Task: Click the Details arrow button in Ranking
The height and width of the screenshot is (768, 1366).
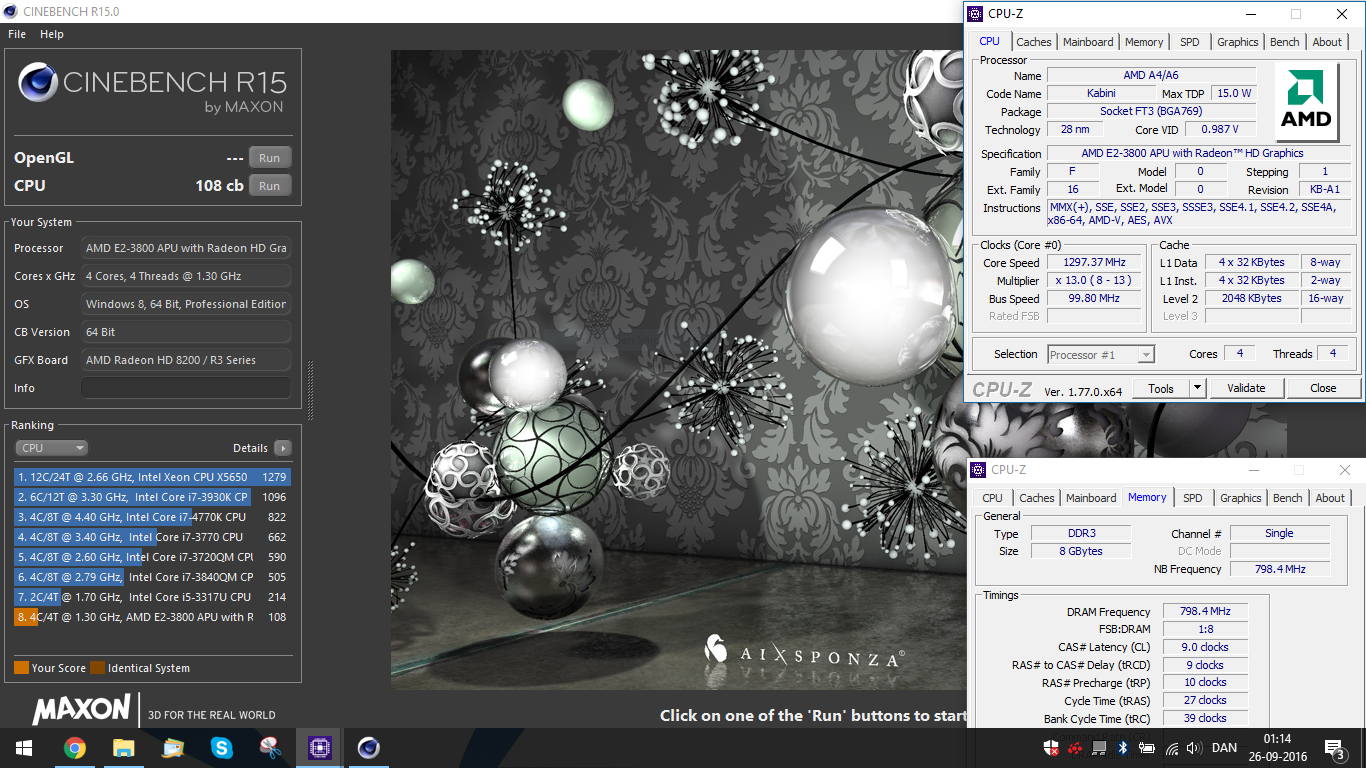Action: (283, 448)
